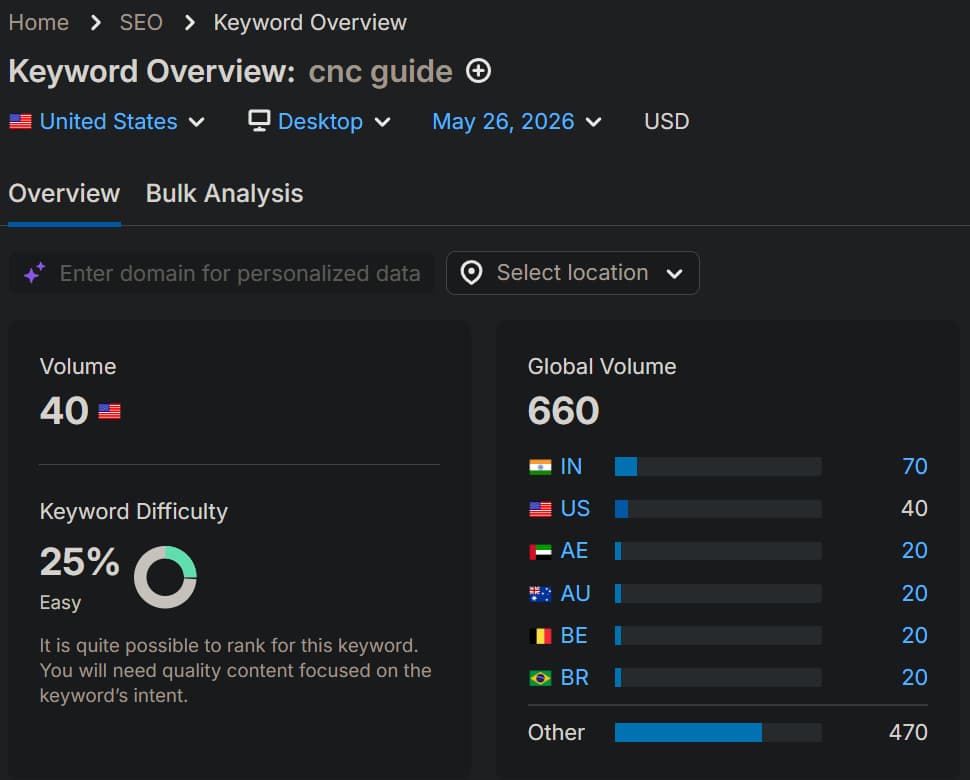
Task: Click the BE volume value 20
Action: [914, 635]
